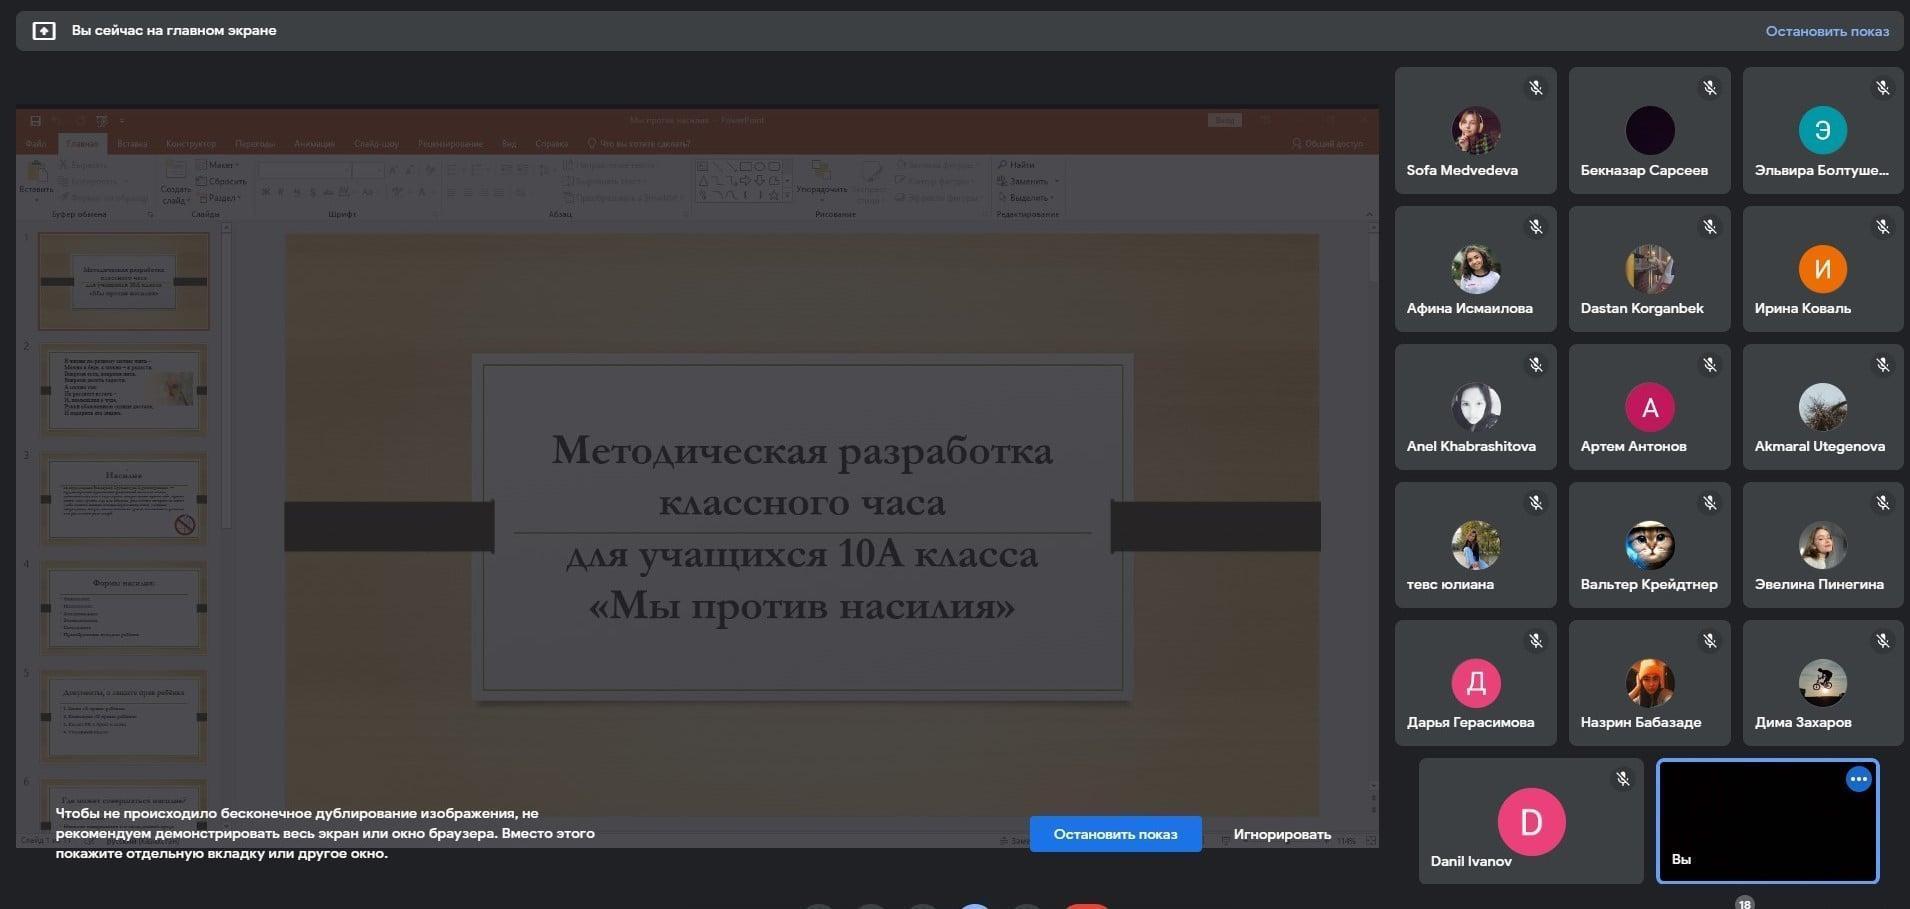Click the Найти search icon in the ribbon

point(1003,165)
